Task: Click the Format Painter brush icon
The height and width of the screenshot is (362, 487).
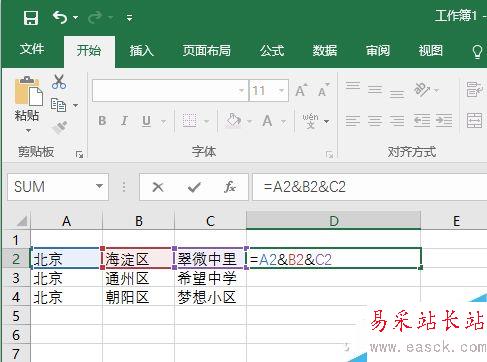Action: [60, 127]
